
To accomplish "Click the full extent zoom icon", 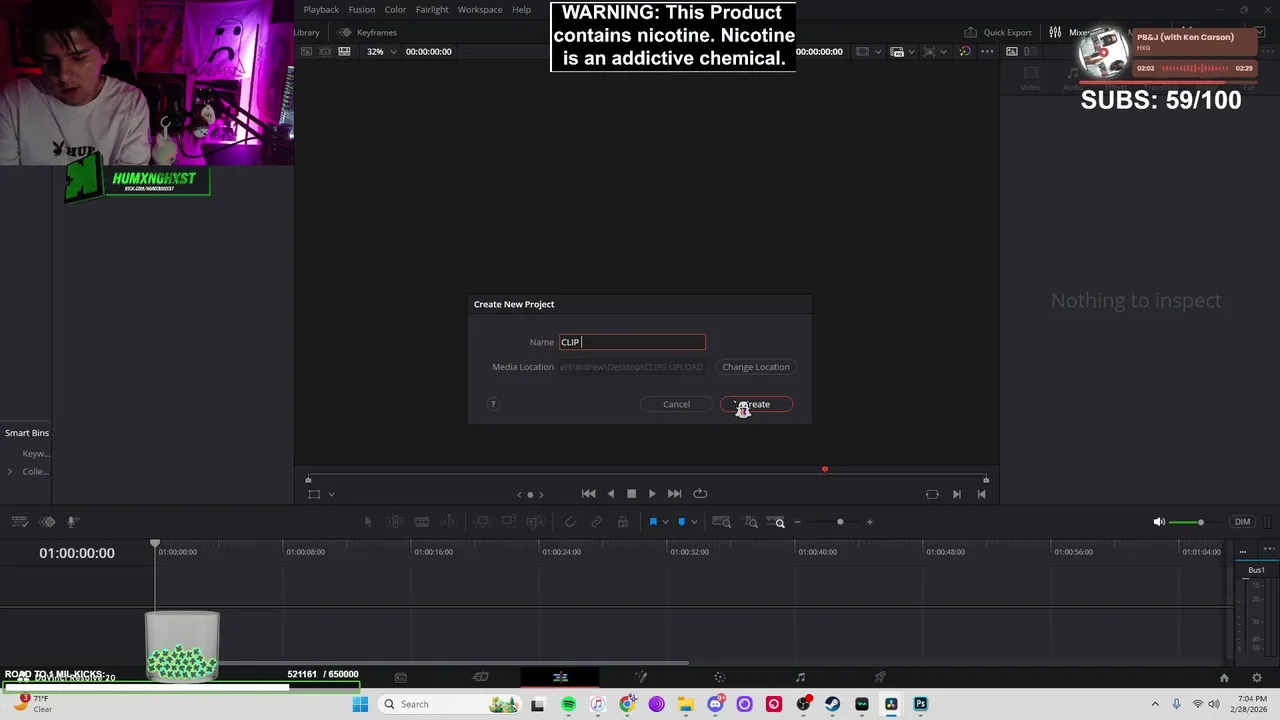I will (721, 522).
